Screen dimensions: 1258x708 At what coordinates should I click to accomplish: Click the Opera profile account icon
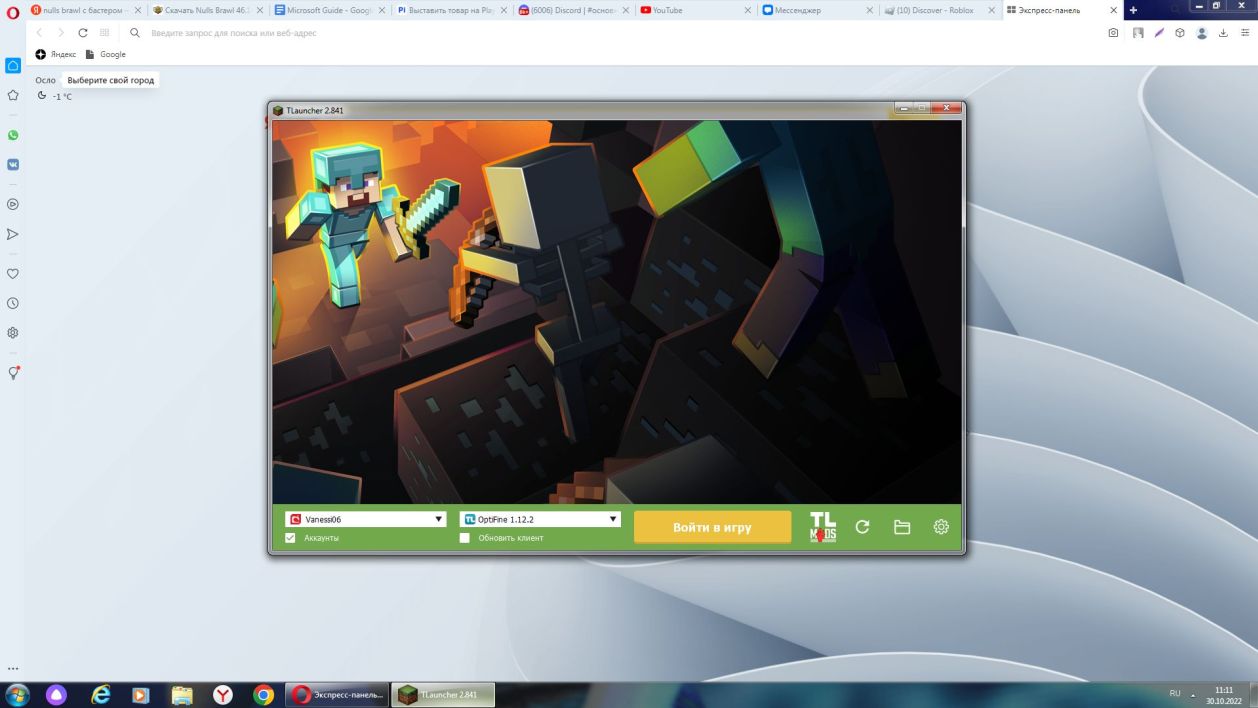coord(1202,33)
